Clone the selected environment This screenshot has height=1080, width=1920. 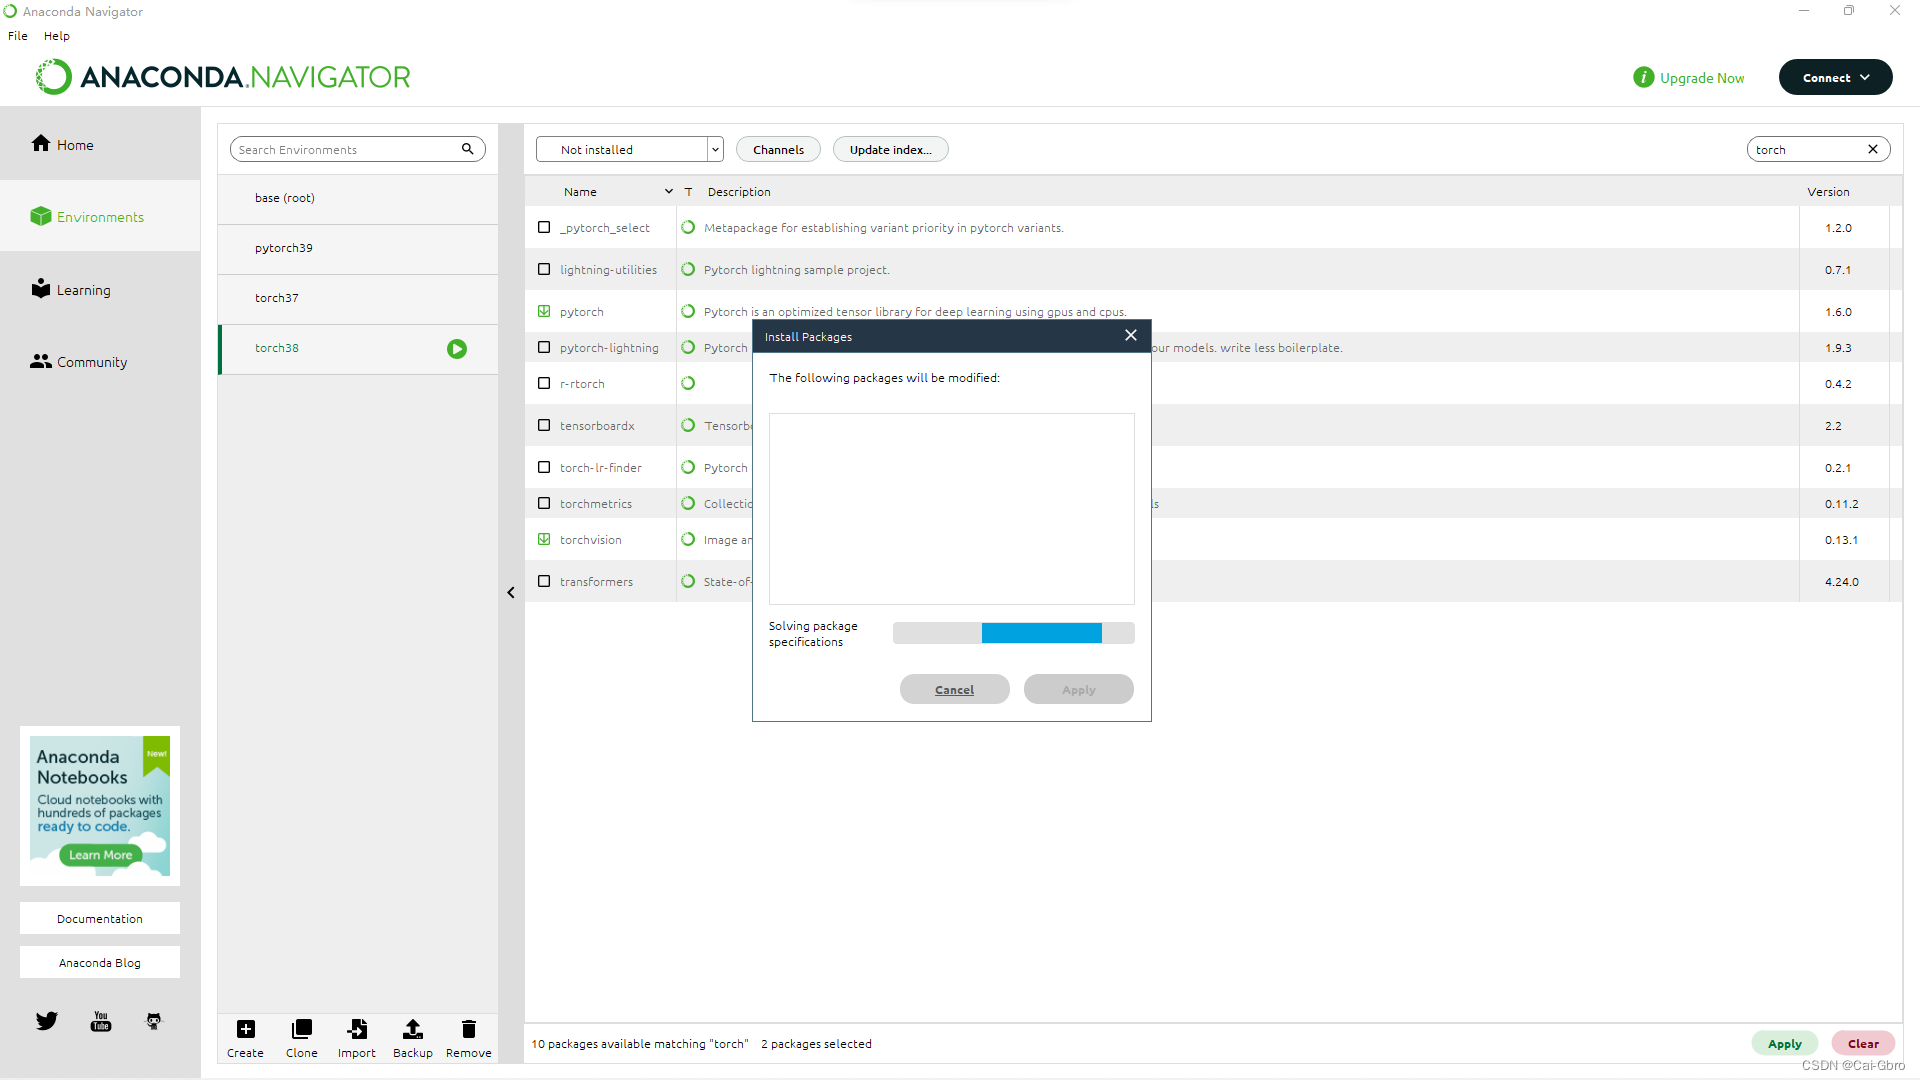pyautogui.click(x=301, y=1038)
